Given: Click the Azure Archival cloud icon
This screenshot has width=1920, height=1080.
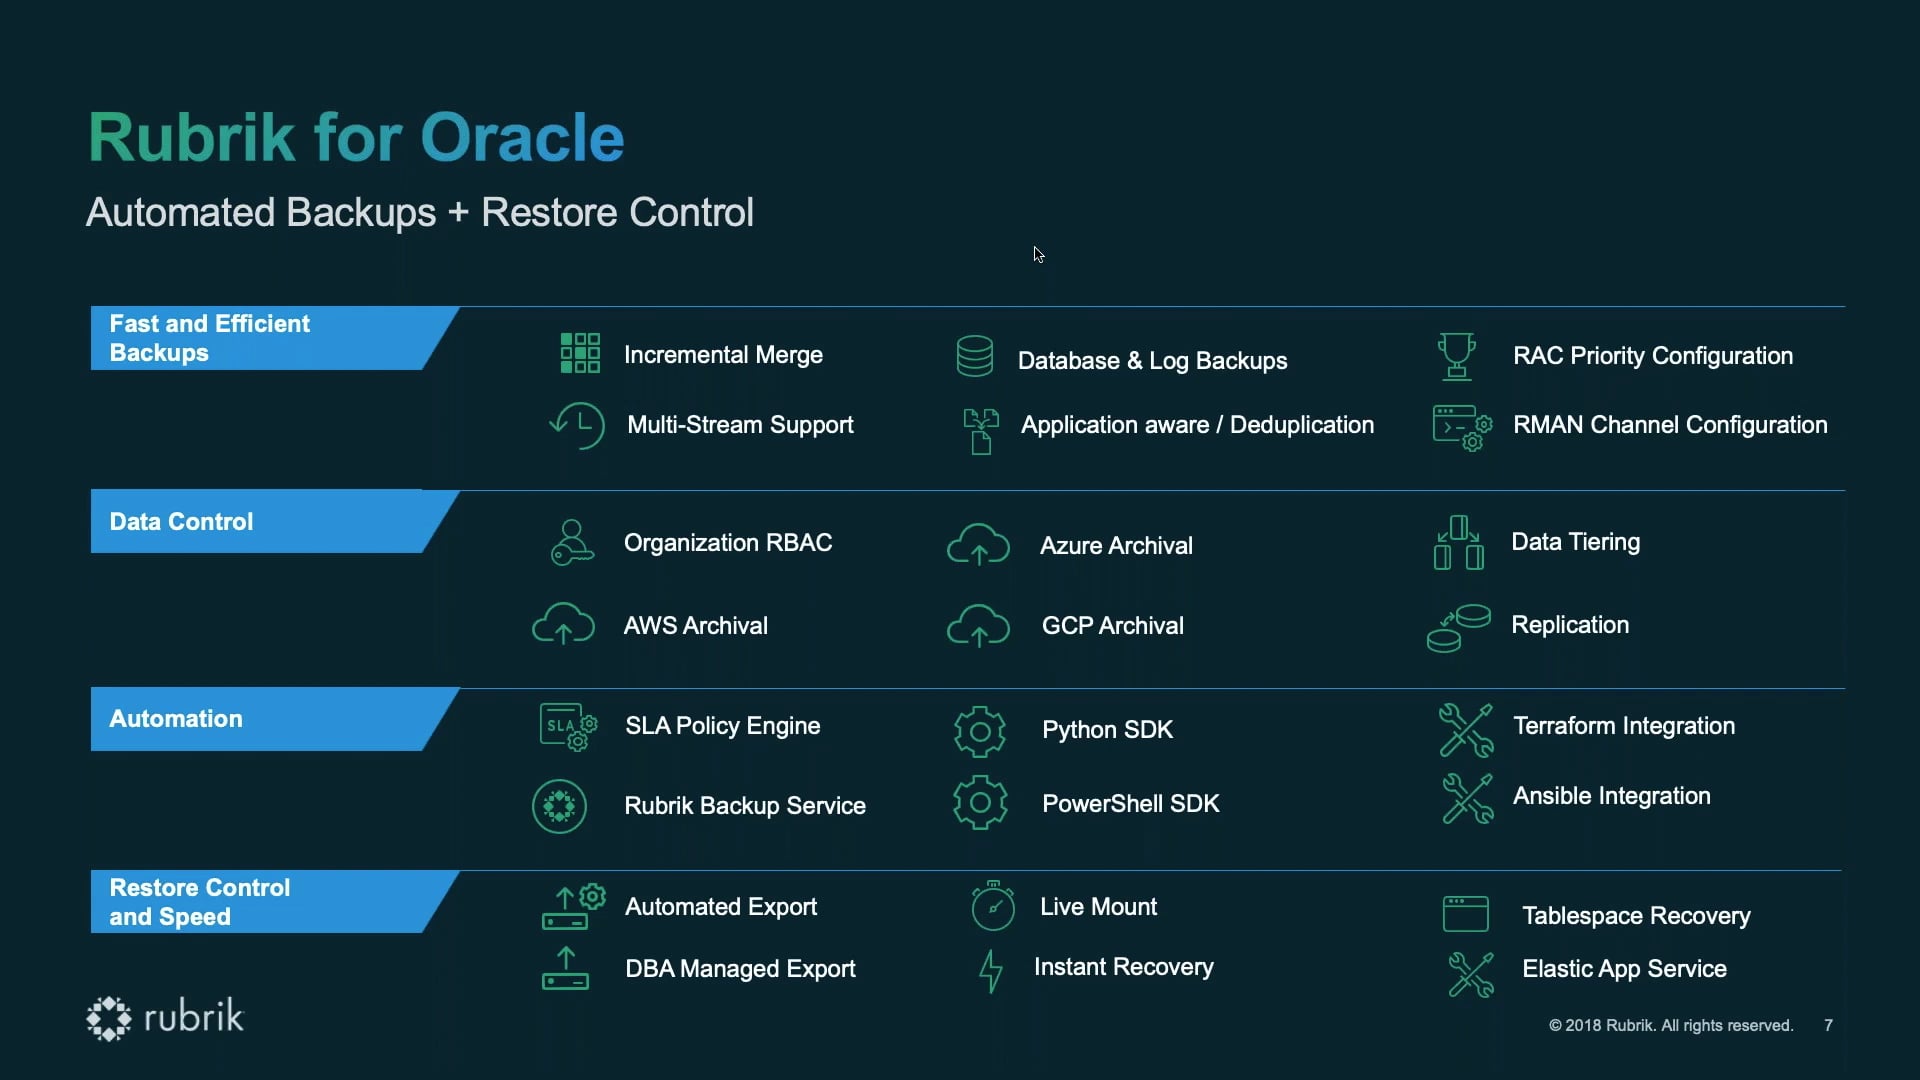Looking at the screenshot, I should (x=978, y=544).
